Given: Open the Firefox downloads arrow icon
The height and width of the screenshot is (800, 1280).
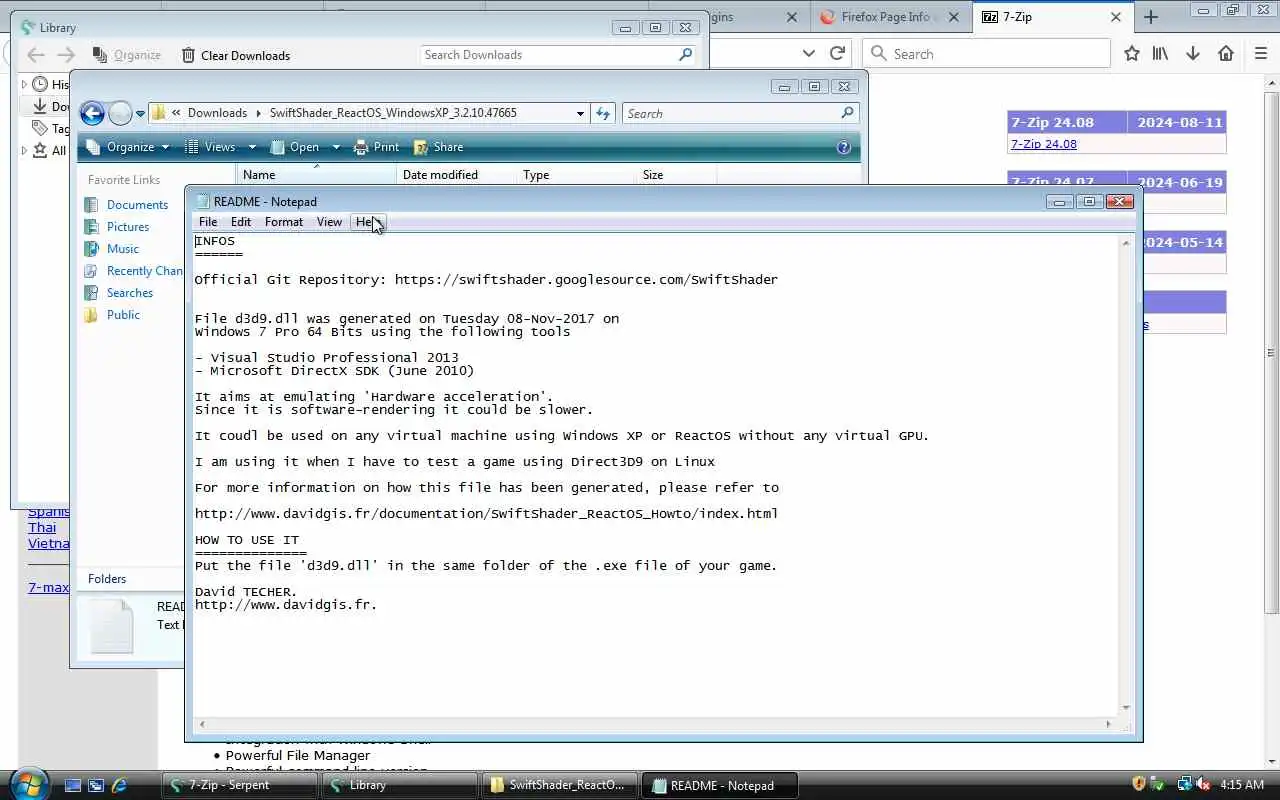Looking at the screenshot, I should tap(1192, 54).
